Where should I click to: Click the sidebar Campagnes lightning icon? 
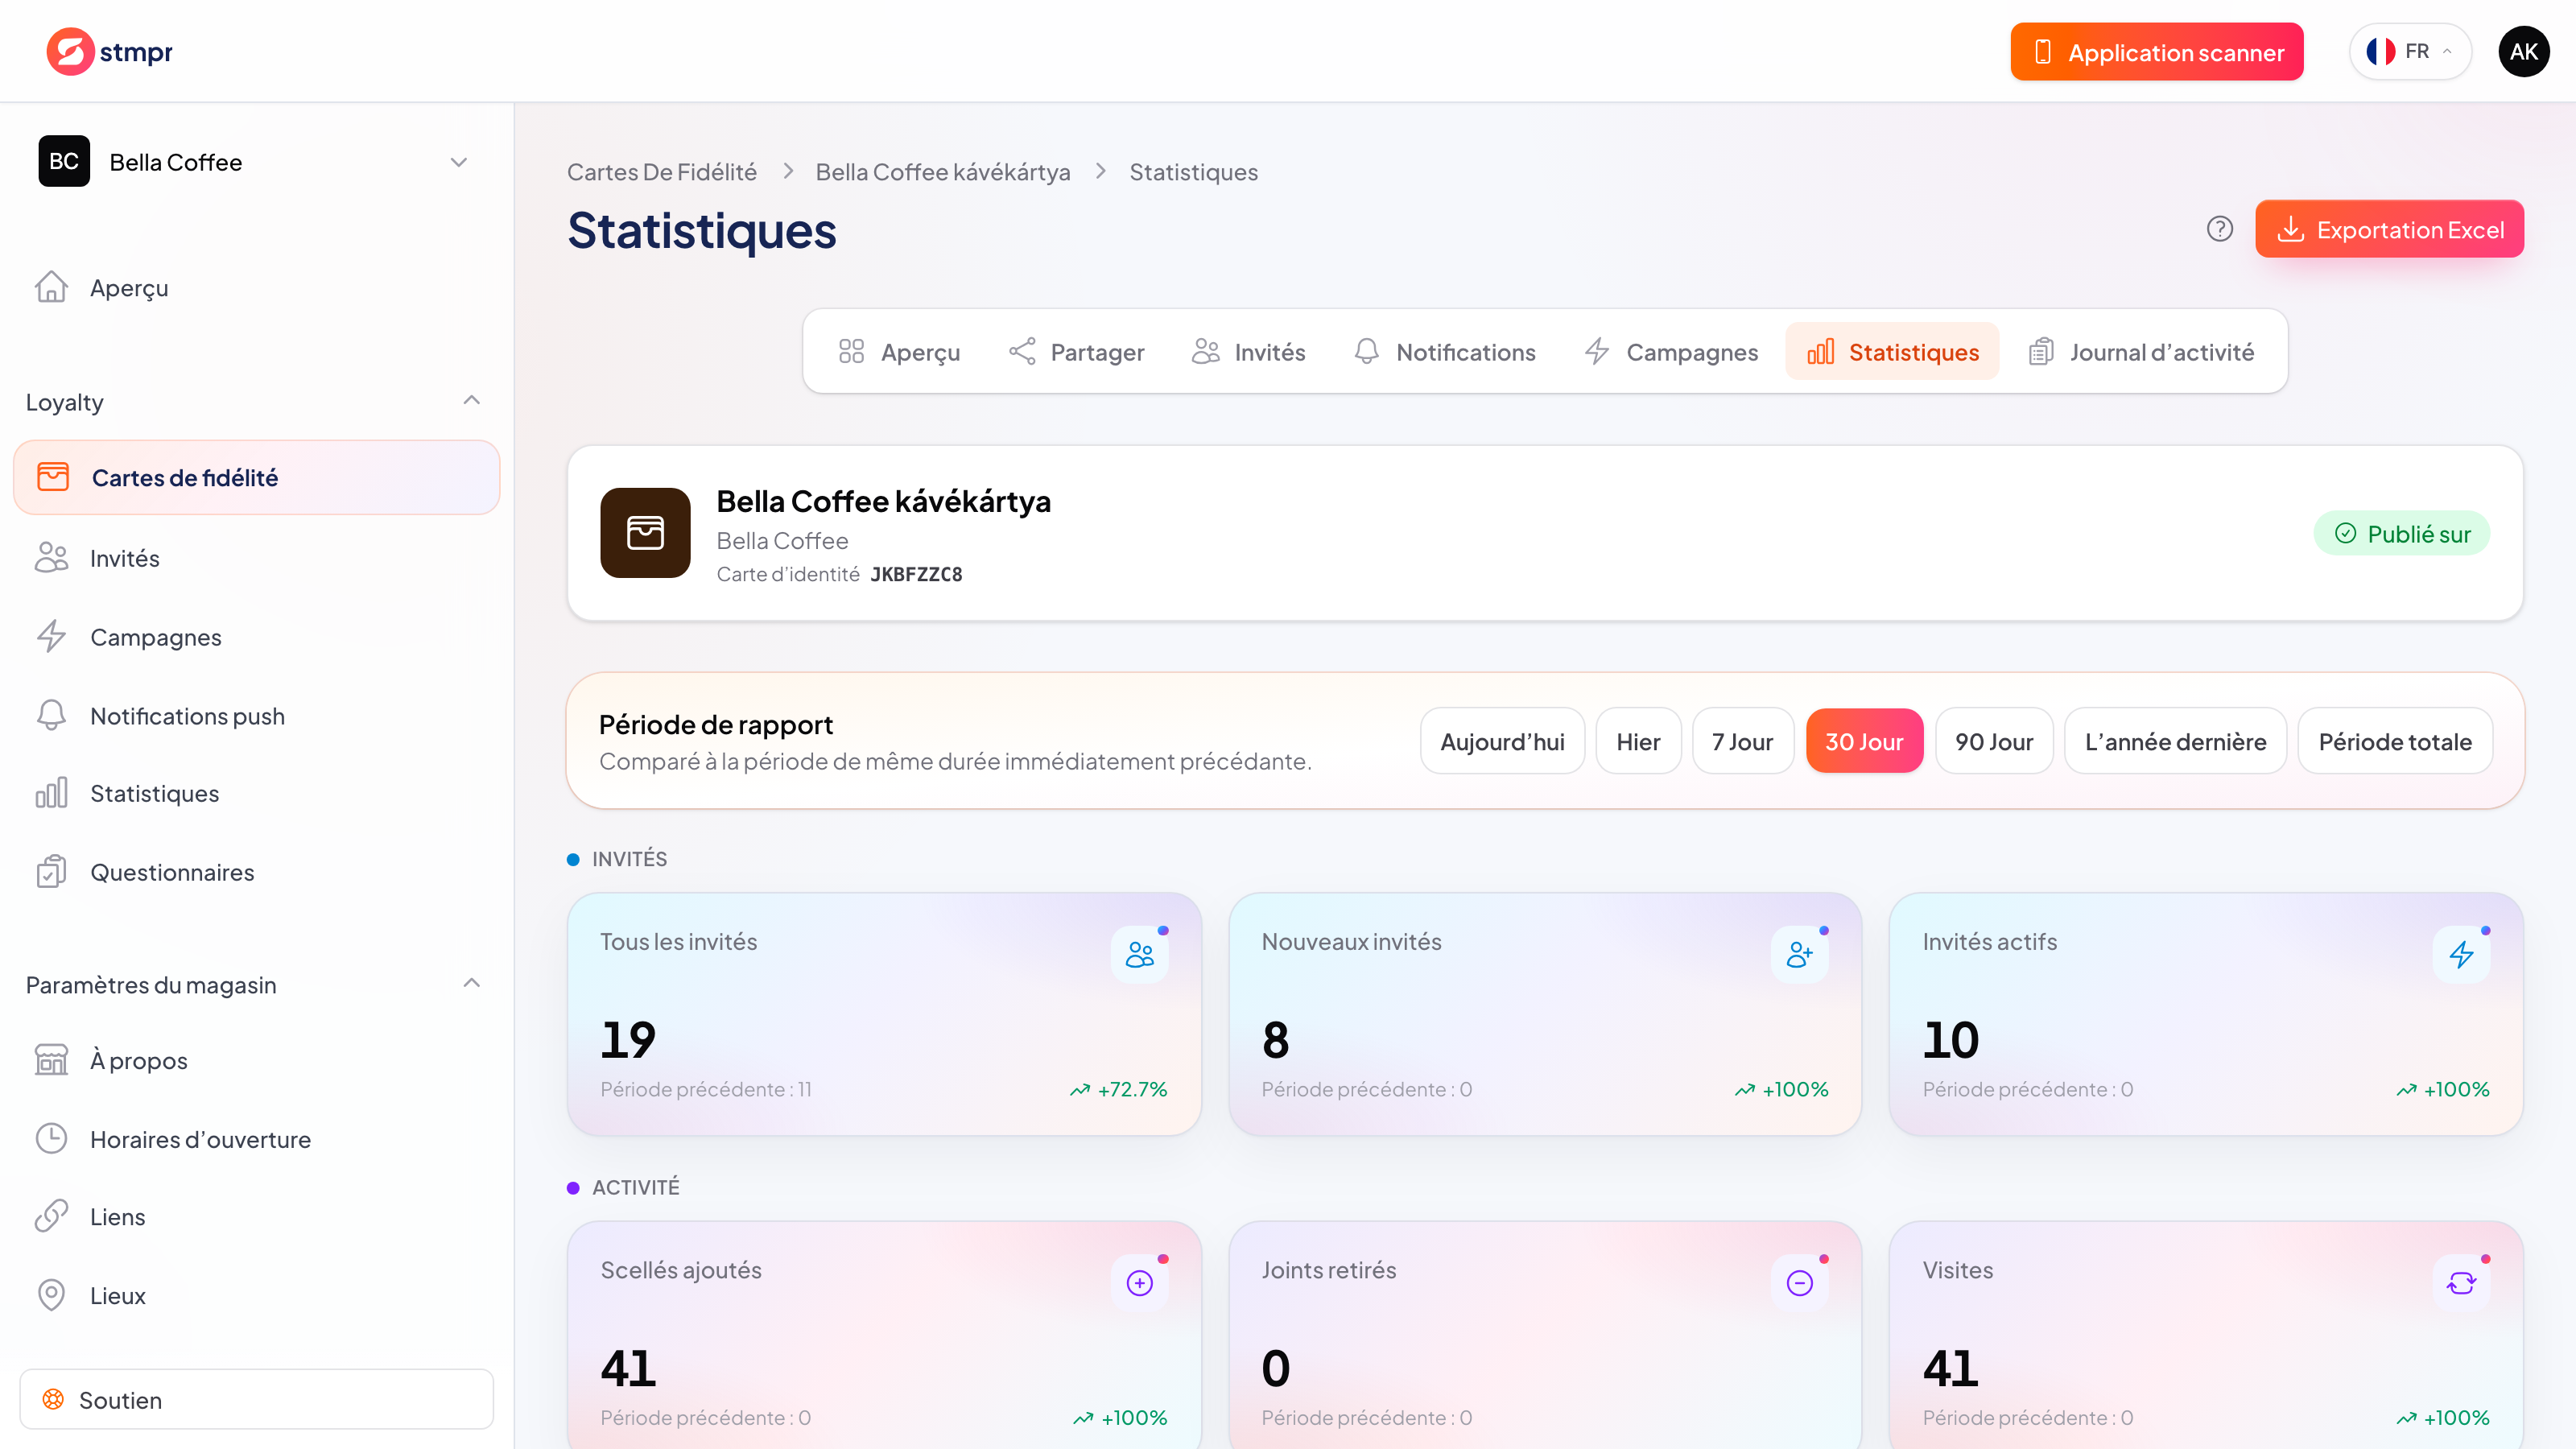pyautogui.click(x=51, y=636)
